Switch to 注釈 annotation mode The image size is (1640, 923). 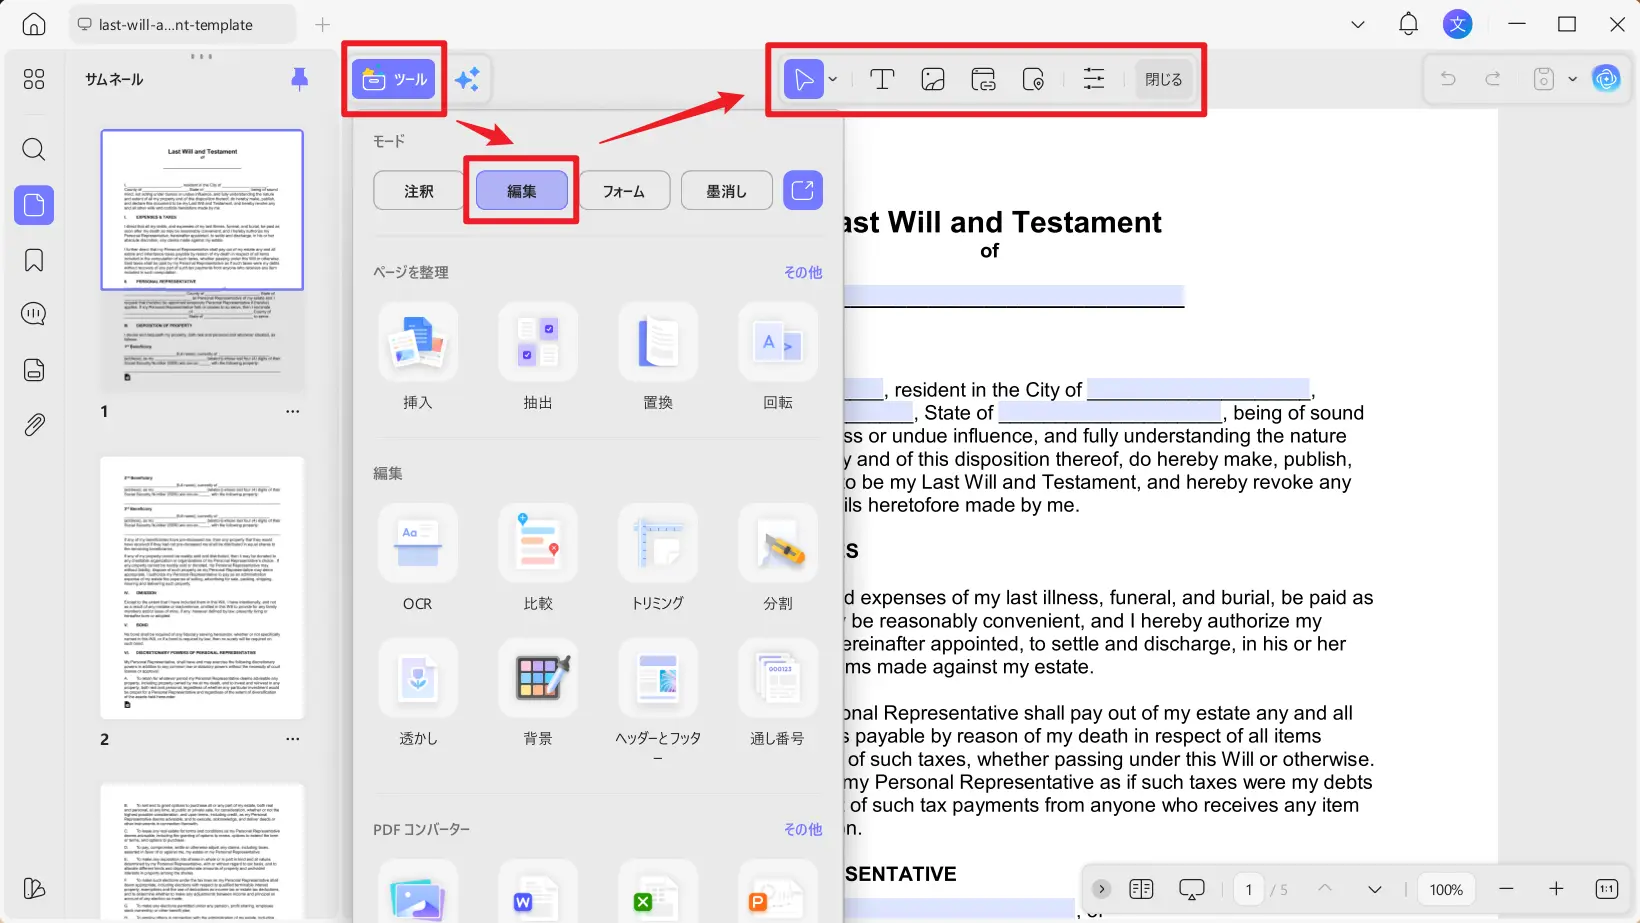419,191
